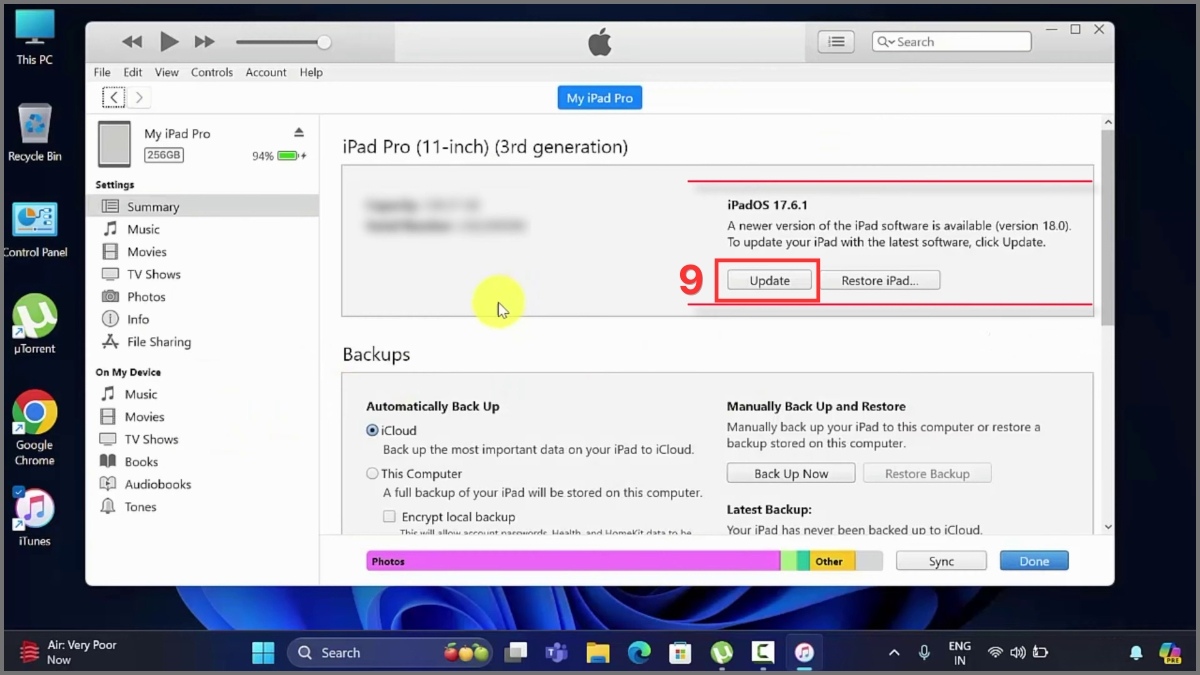Open Google Chrome desktop icon
1200x675 pixels.
[x=34, y=428]
